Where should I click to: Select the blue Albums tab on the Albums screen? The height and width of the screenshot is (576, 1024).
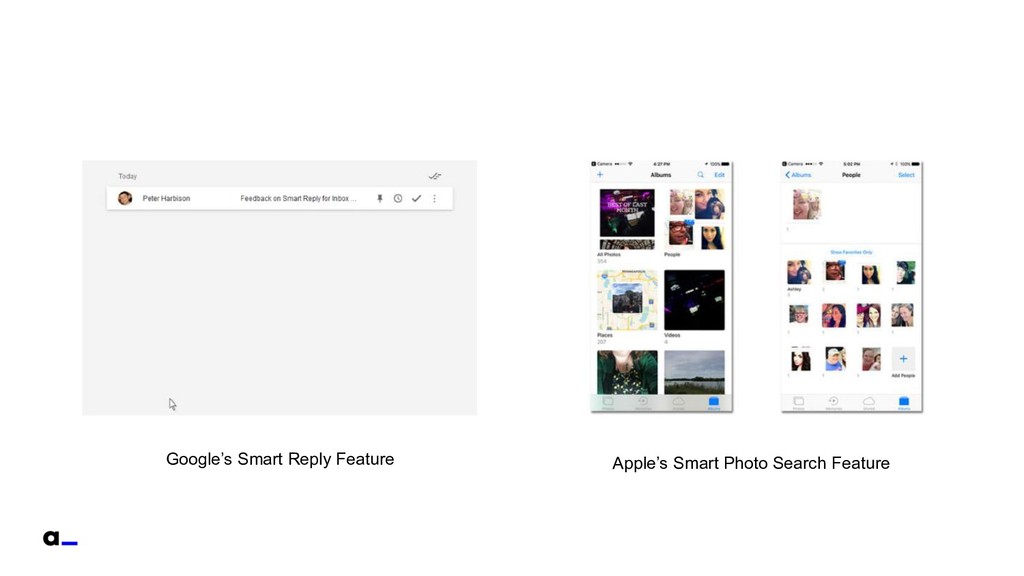point(714,403)
